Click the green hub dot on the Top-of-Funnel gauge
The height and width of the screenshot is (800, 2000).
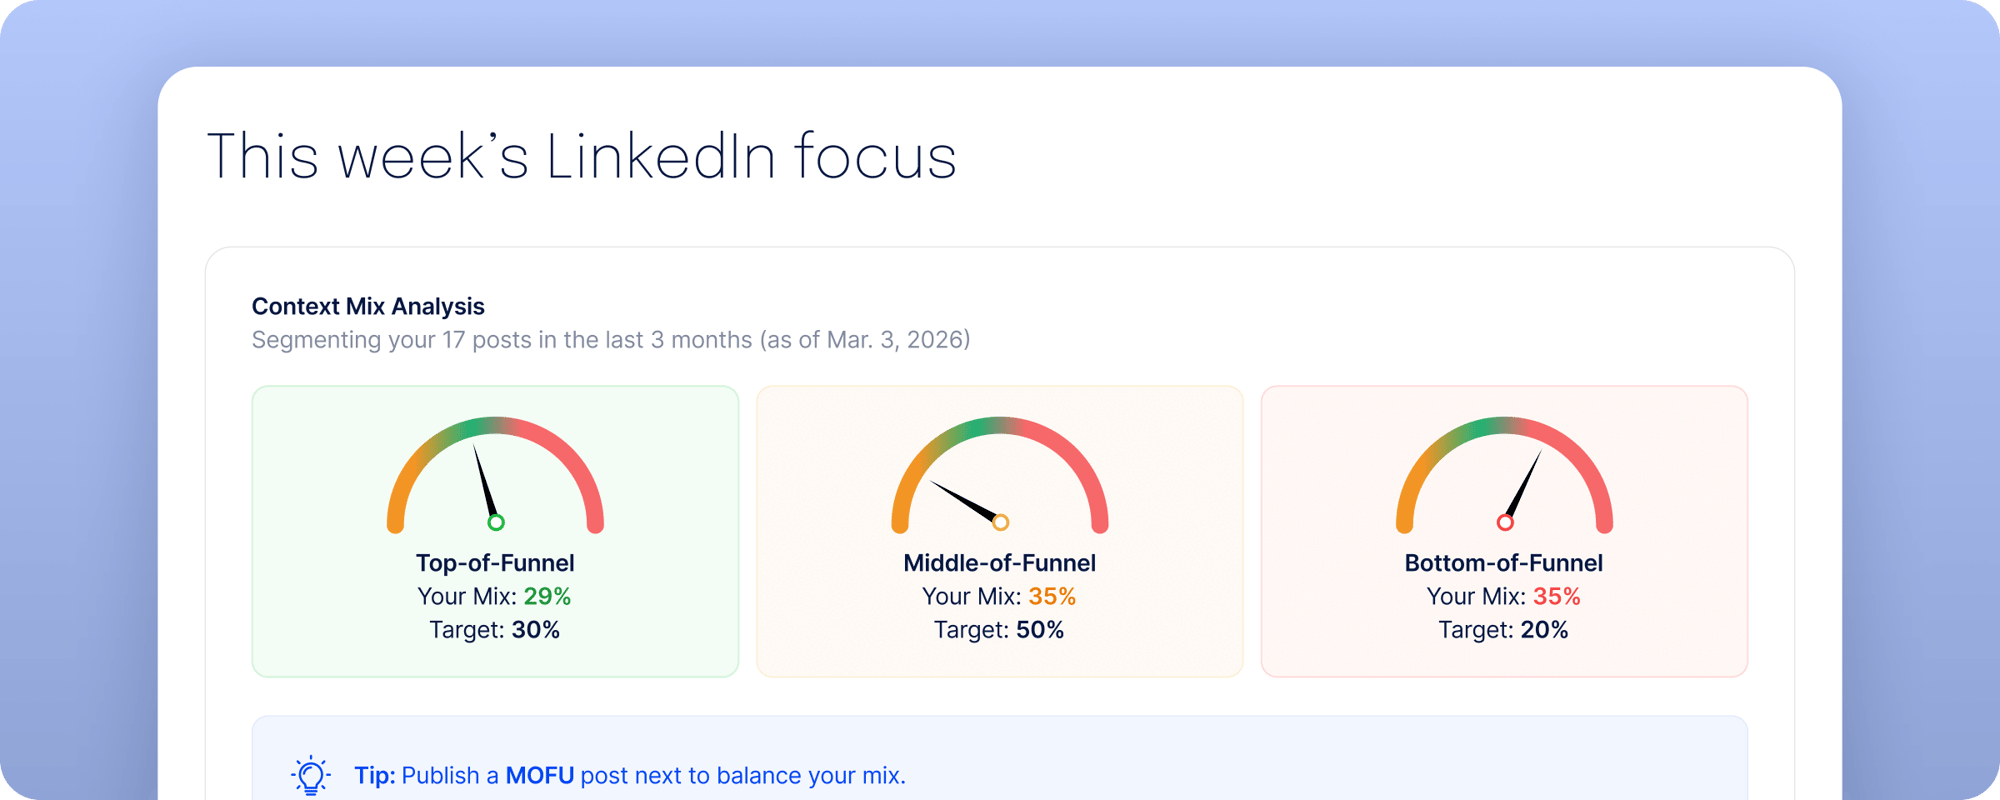pyautogui.click(x=494, y=521)
